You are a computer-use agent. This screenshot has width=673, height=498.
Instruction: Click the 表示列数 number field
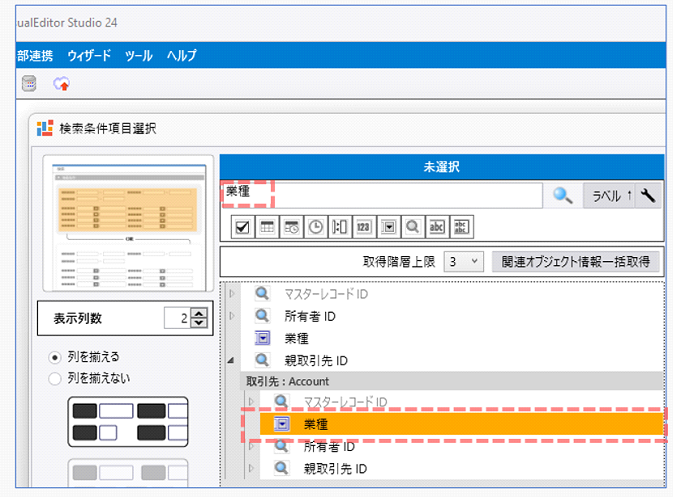click(x=177, y=318)
